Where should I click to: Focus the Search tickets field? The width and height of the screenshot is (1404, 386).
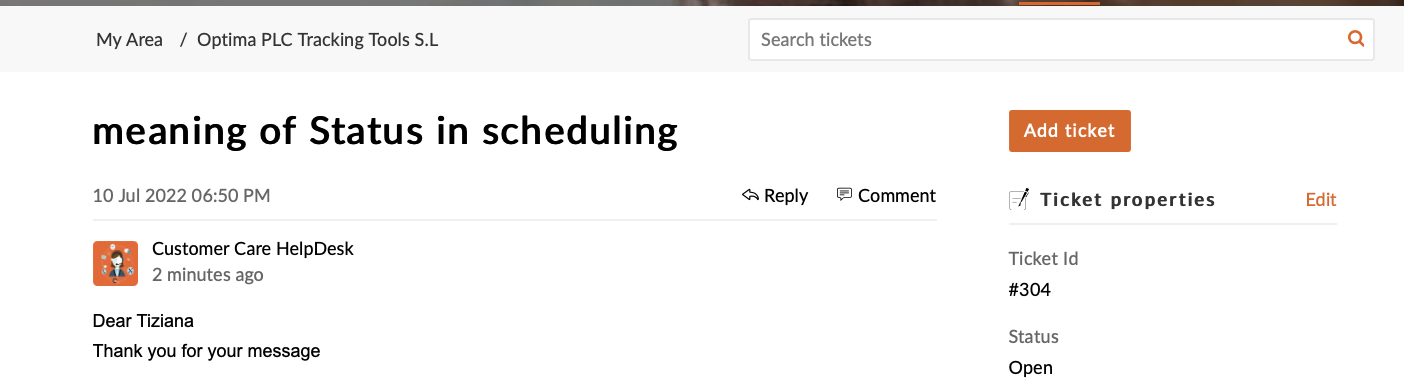1061,40
